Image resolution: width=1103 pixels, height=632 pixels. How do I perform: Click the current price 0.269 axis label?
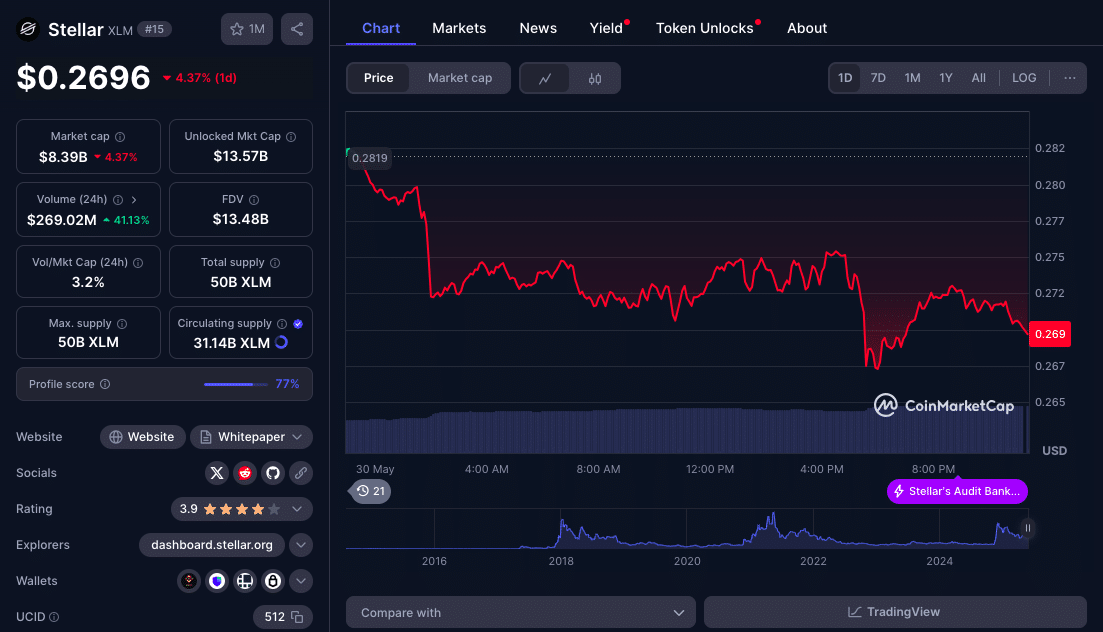pos(1050,334)
